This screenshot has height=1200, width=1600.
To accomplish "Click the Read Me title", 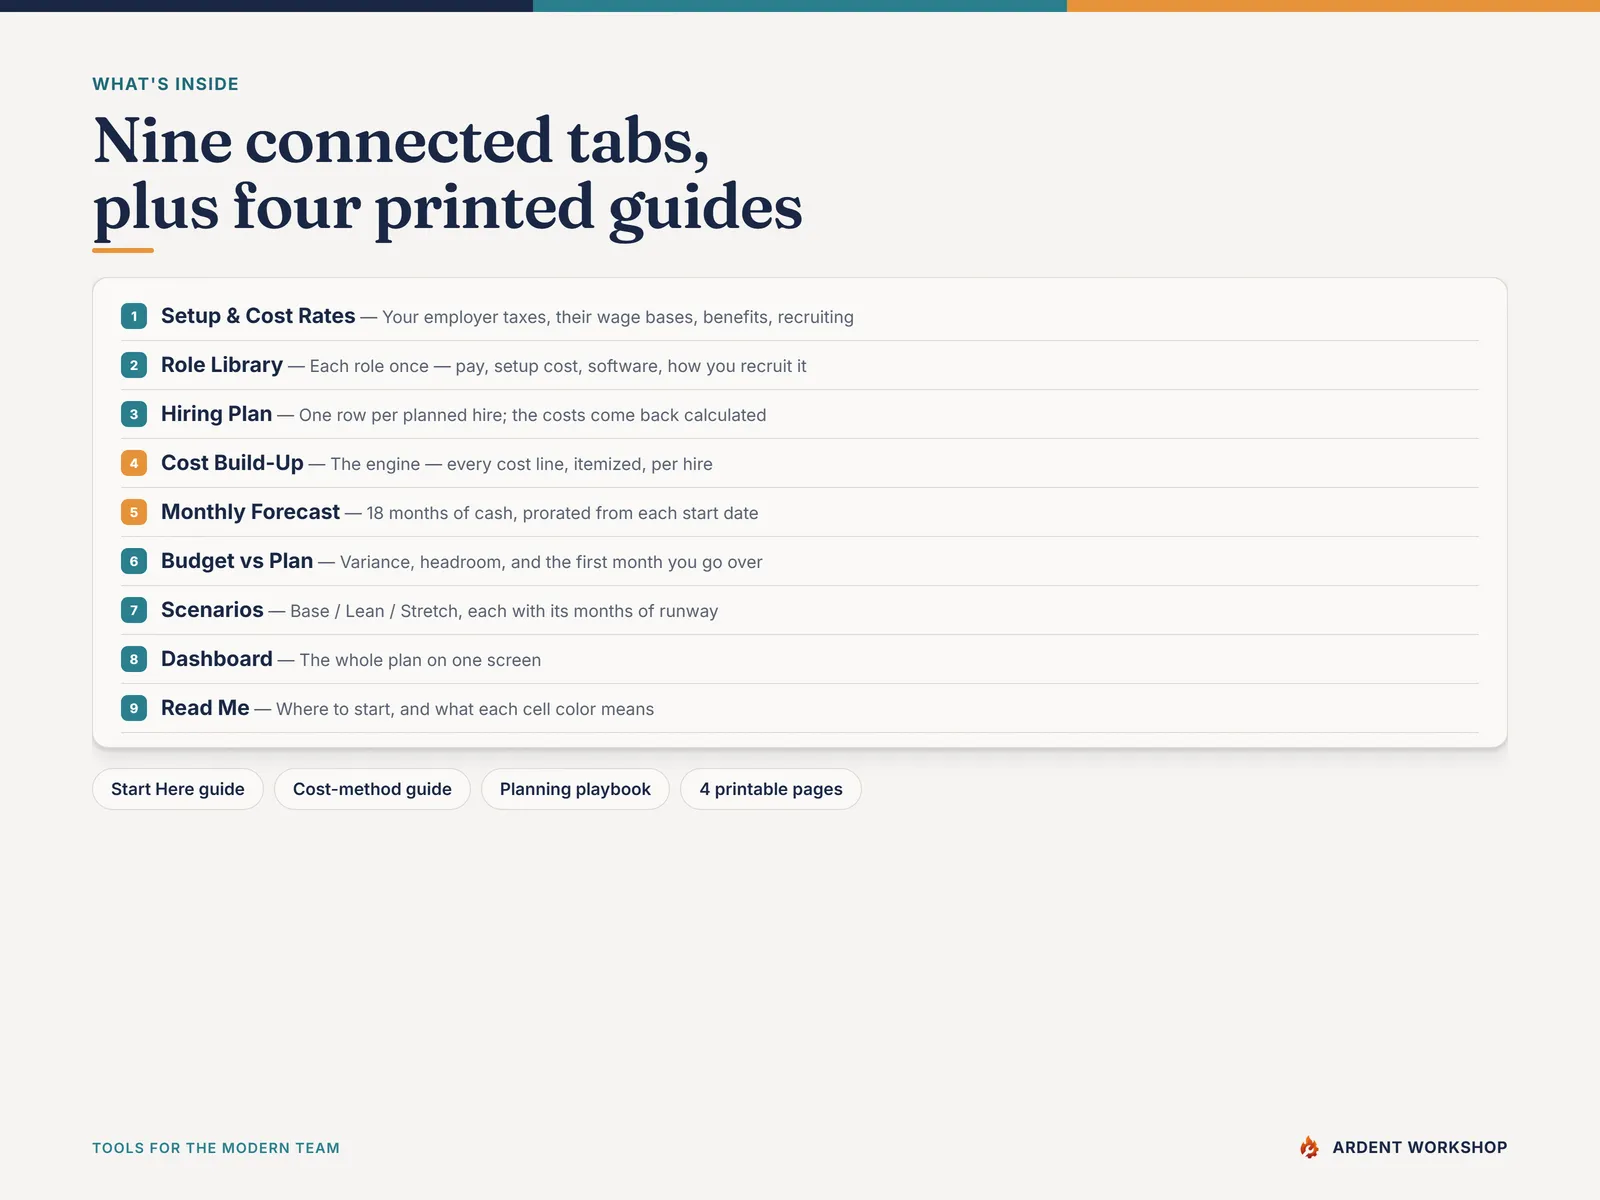I will tap(205, 708).
